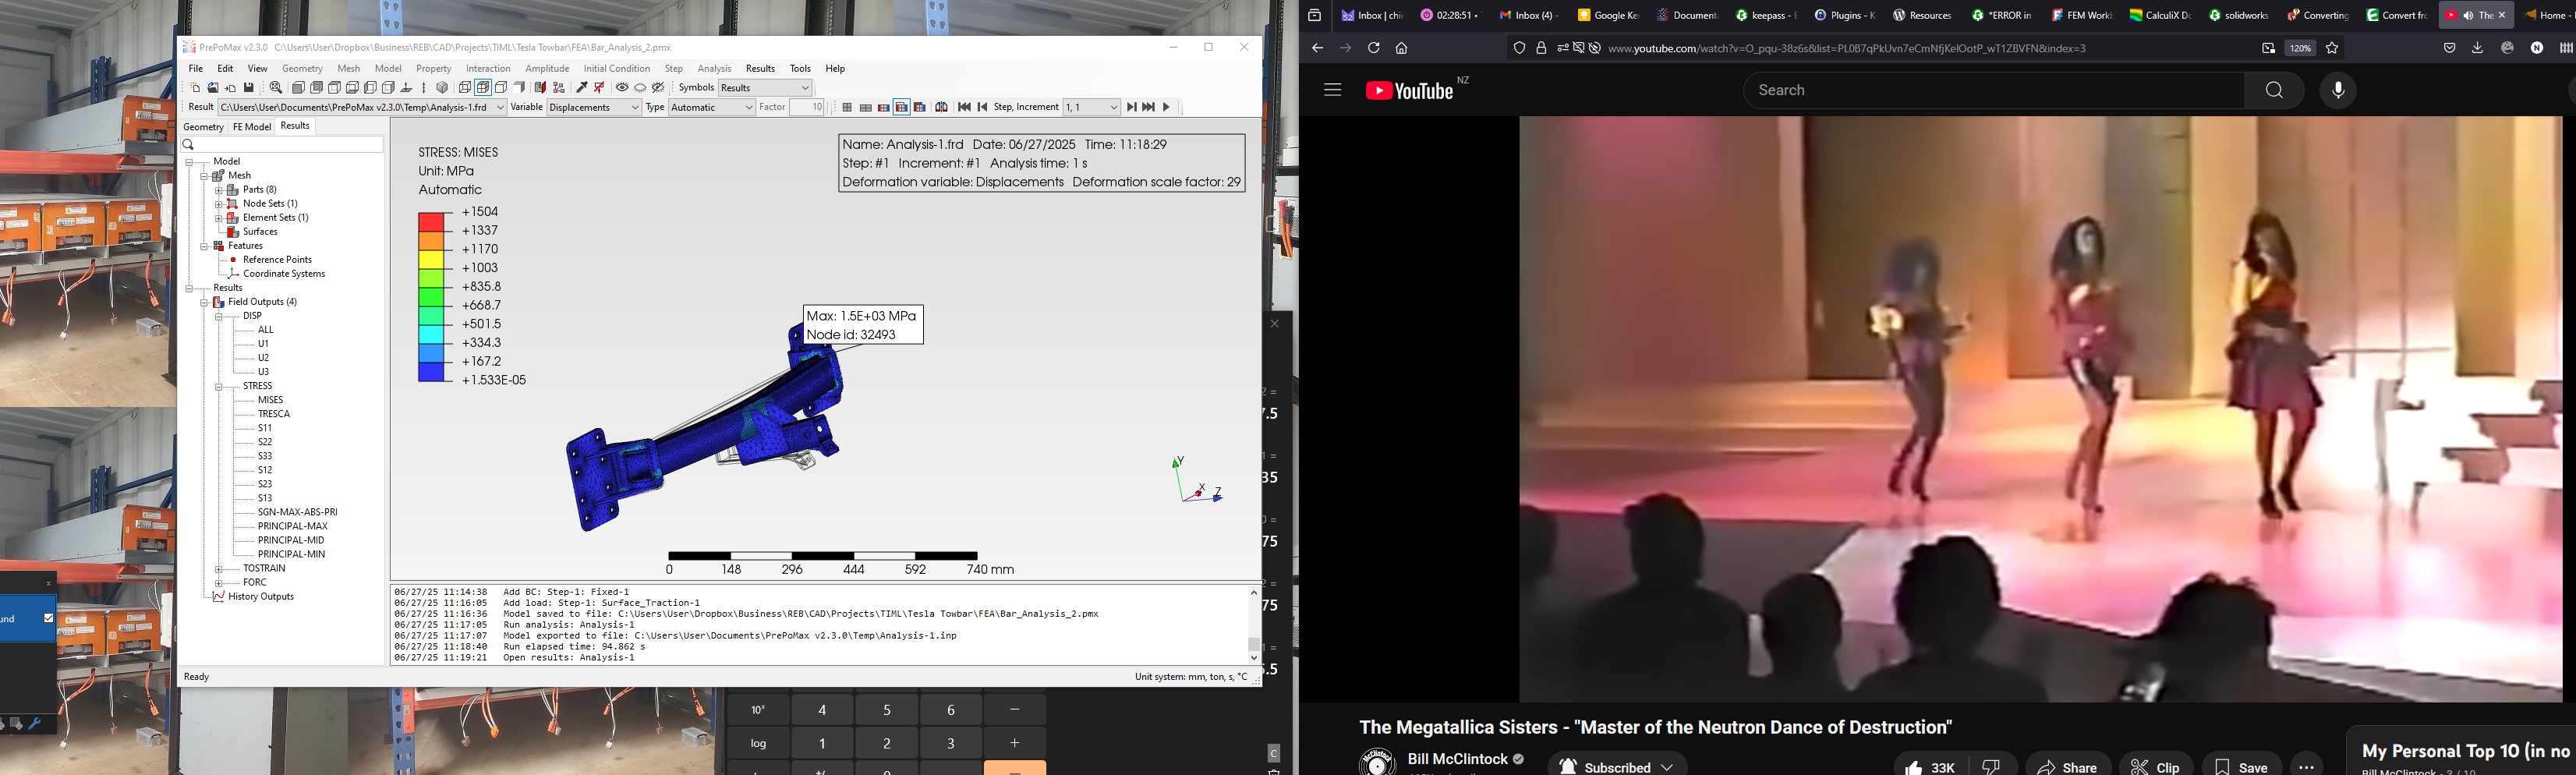The height and width of the screenshot is (775, 2576).
Task: Select the PRINCIPAL-MAX stress result
Action: [293, 526]
